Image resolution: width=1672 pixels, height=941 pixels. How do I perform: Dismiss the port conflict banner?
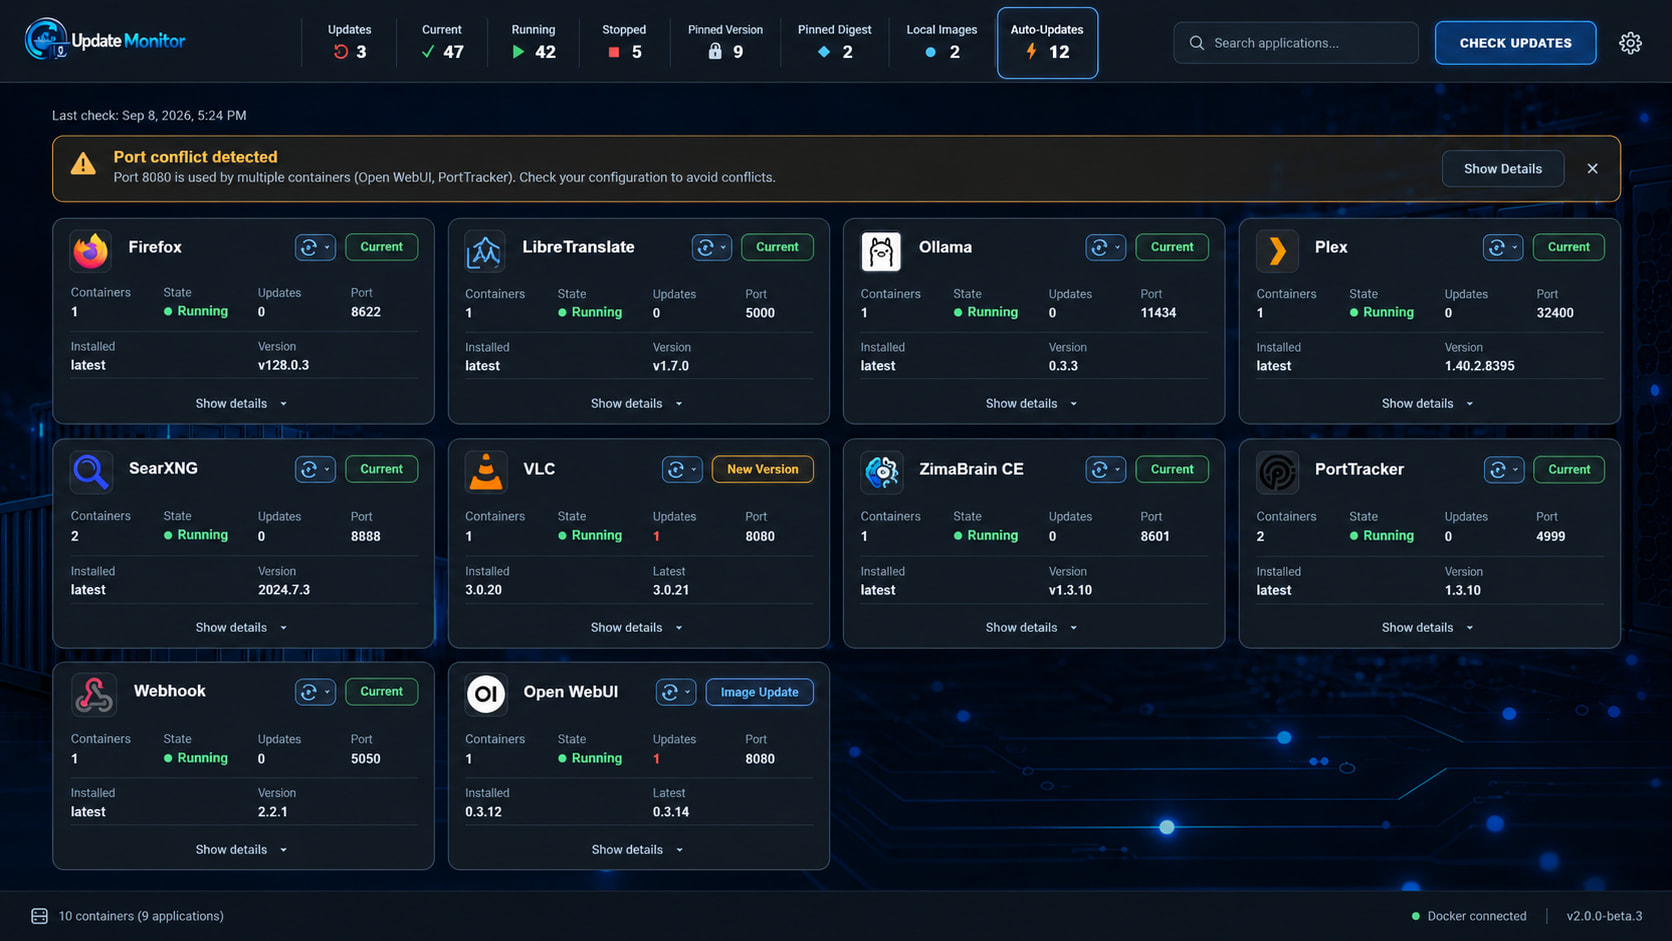pyautogui.click(x=1593, y=169)
